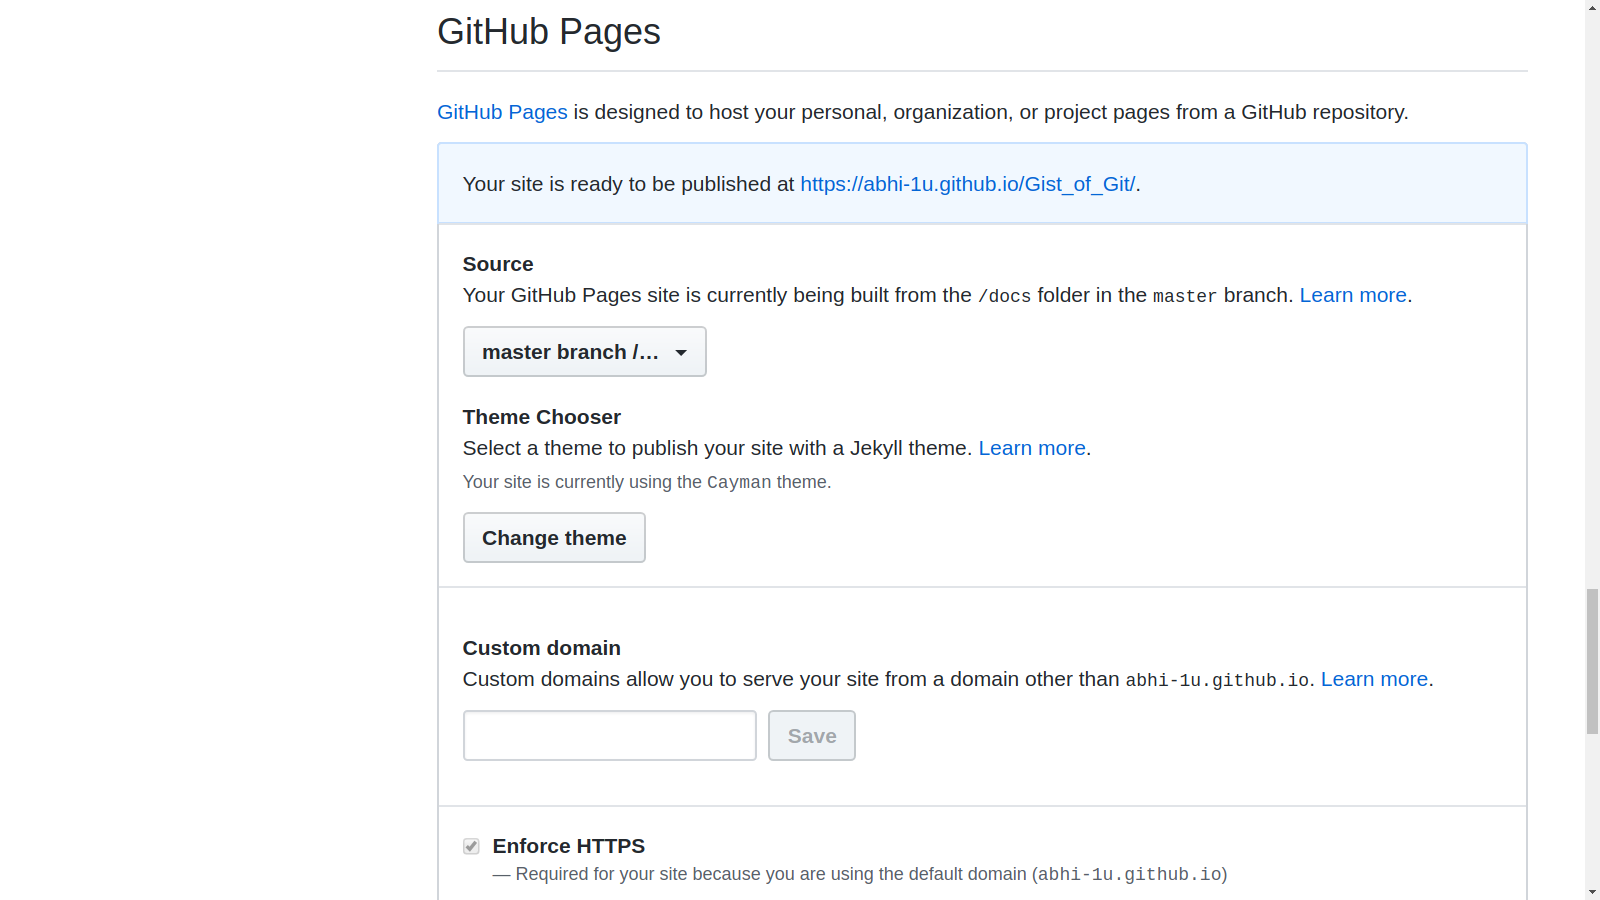This screenshot has height=900, width=1600.
Task: Click Learn more in Custom domain section
Action: click(x=1374, y=679)
